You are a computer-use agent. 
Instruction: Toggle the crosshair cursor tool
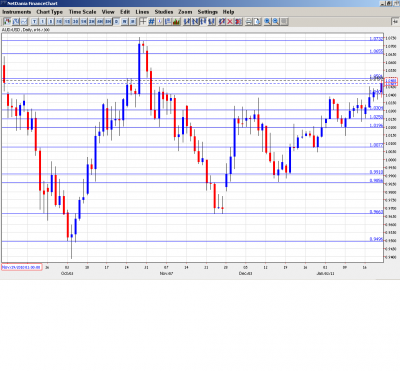coord(143,22)
